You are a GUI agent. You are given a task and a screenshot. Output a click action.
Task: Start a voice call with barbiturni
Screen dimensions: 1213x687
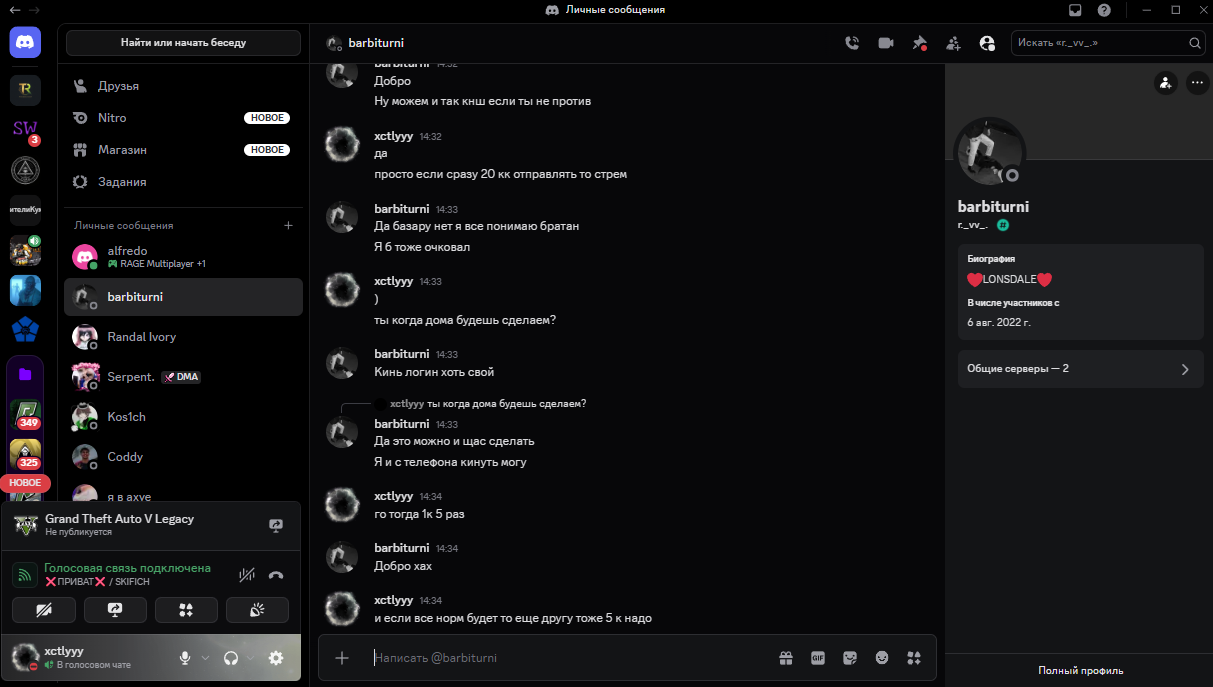[852, 43]
